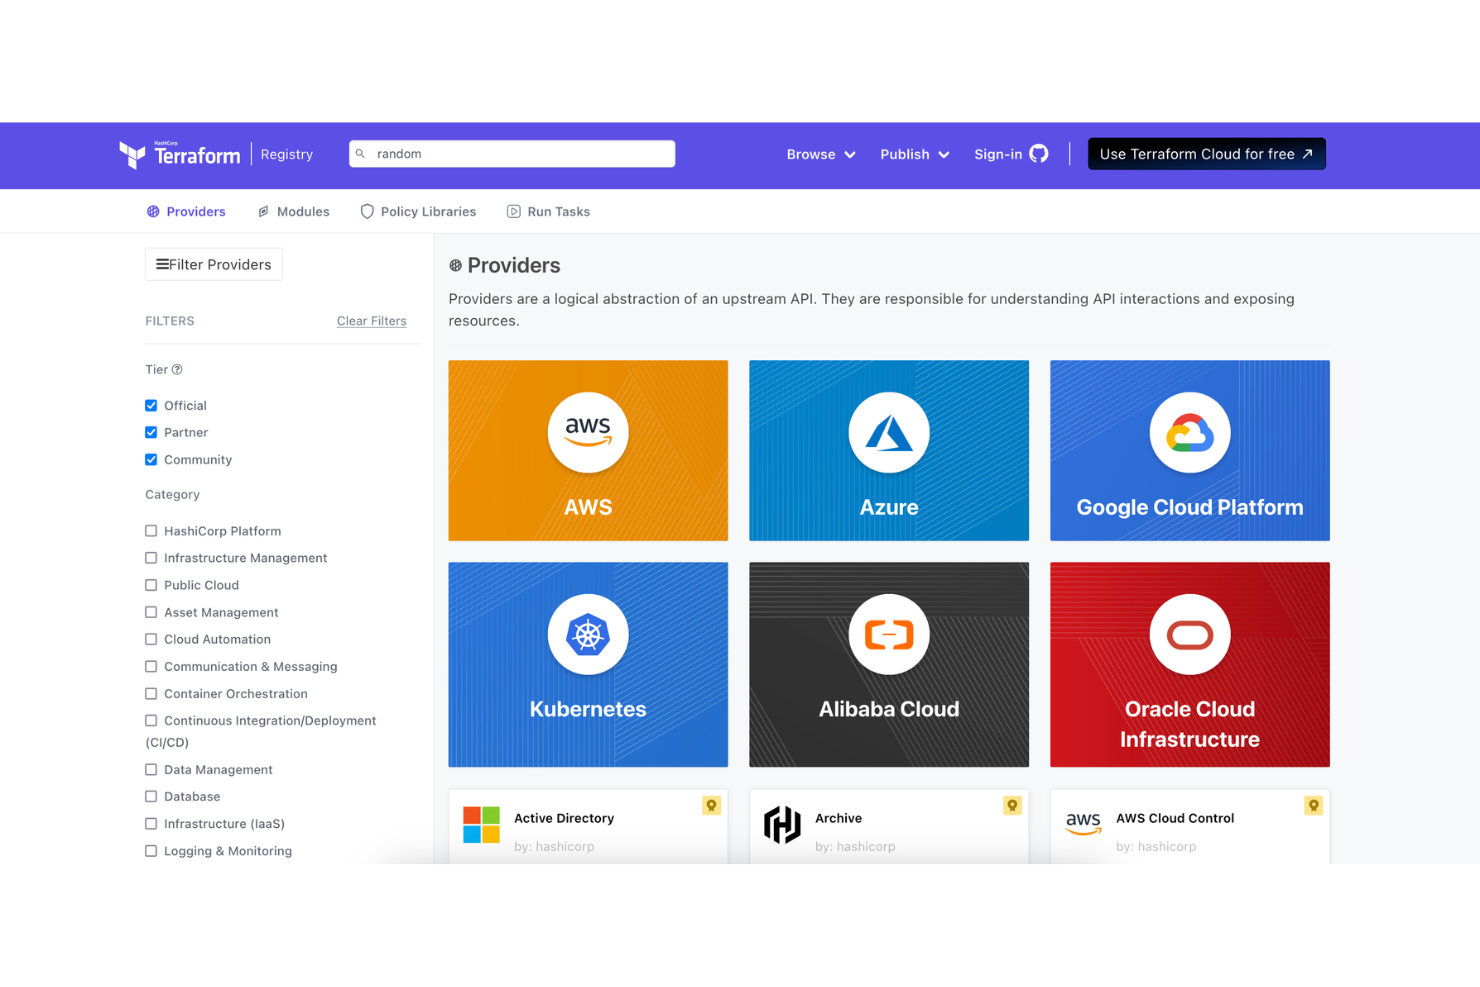Click the Run Tasks play icon

pos(514,212)
